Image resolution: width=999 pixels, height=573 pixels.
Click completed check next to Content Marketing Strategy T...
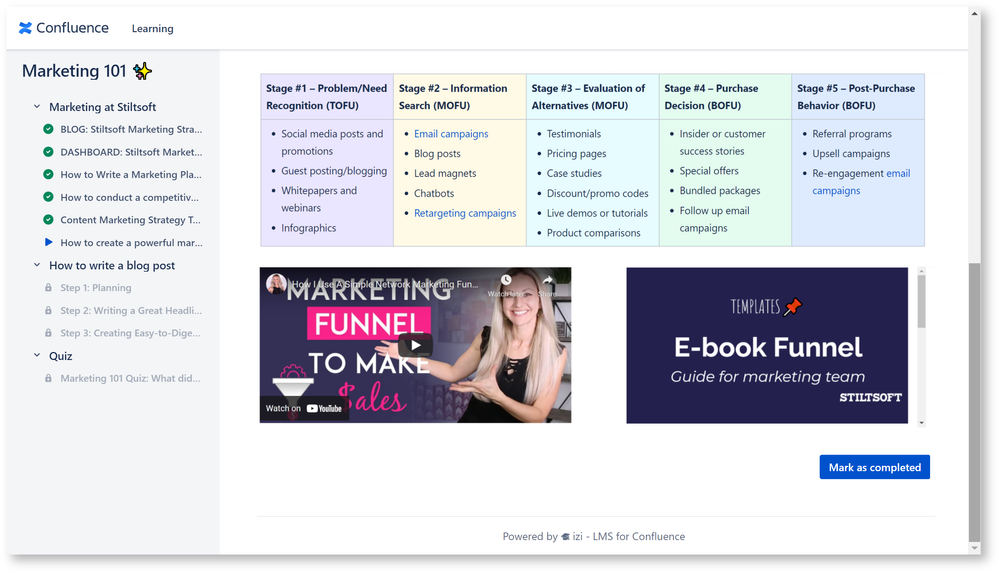pos(48,219)
